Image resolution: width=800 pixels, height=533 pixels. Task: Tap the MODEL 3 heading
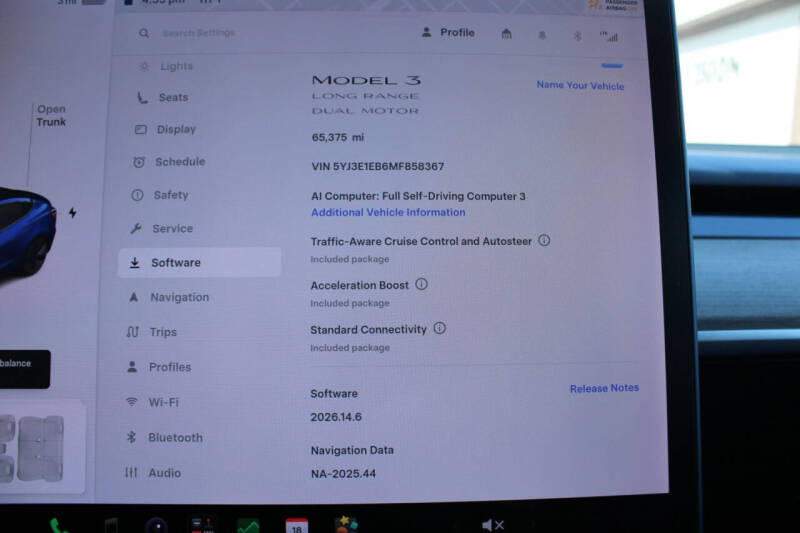coord(366,80)
